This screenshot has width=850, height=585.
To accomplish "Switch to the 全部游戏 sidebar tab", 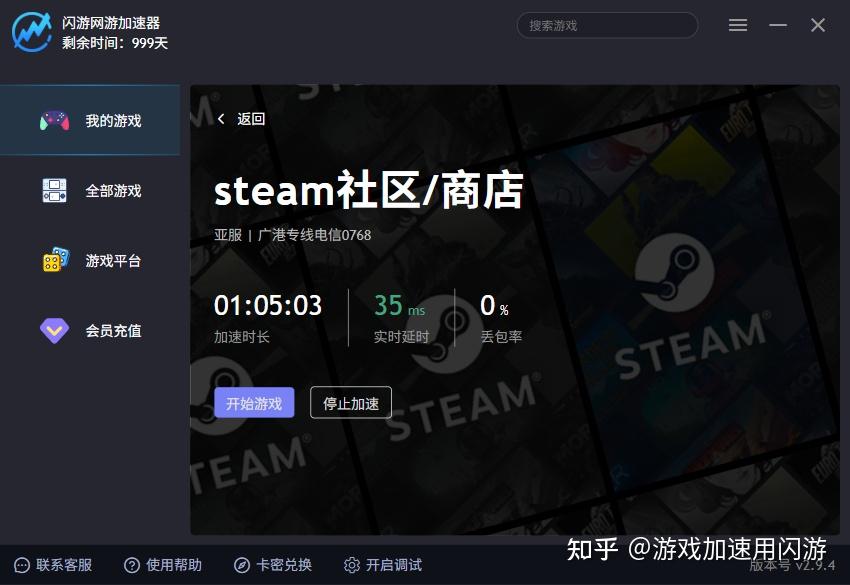I will pos(90,190).
